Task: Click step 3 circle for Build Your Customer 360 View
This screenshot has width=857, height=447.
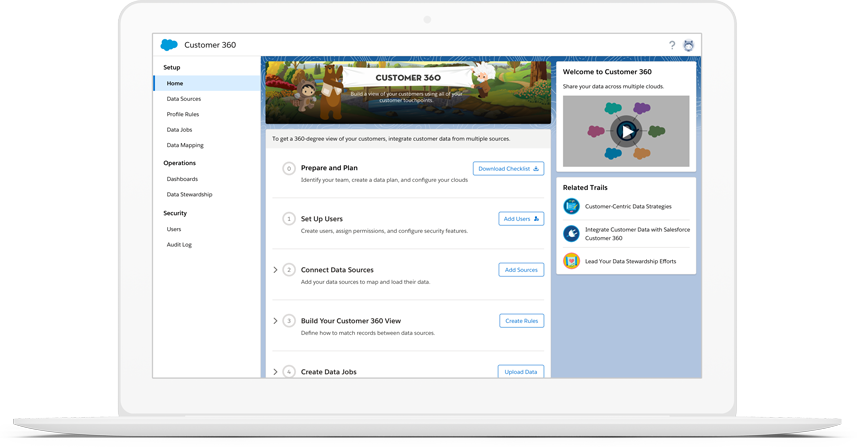Action: pyautogui.click(x=289, y=321)
